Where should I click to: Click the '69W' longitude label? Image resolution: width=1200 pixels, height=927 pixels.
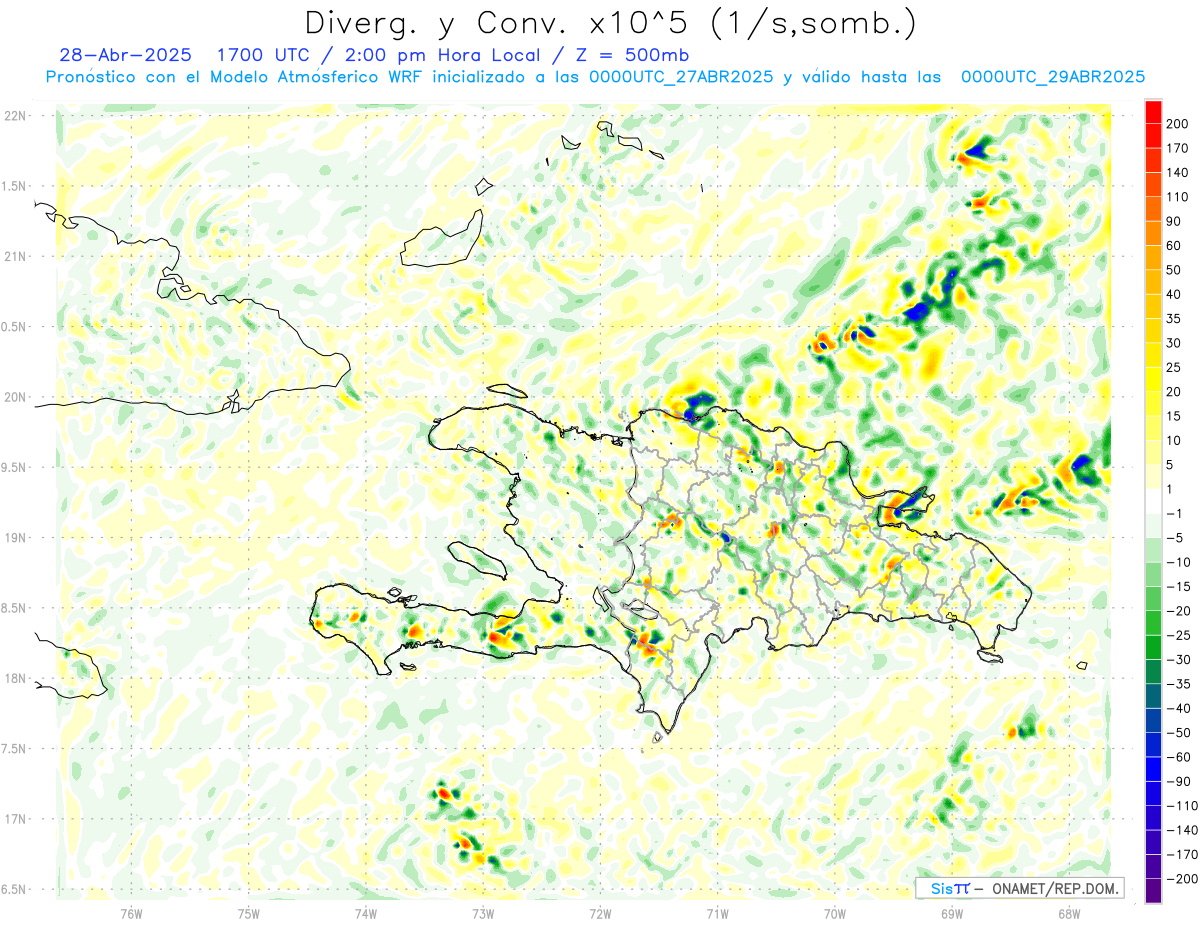[952, 914]
